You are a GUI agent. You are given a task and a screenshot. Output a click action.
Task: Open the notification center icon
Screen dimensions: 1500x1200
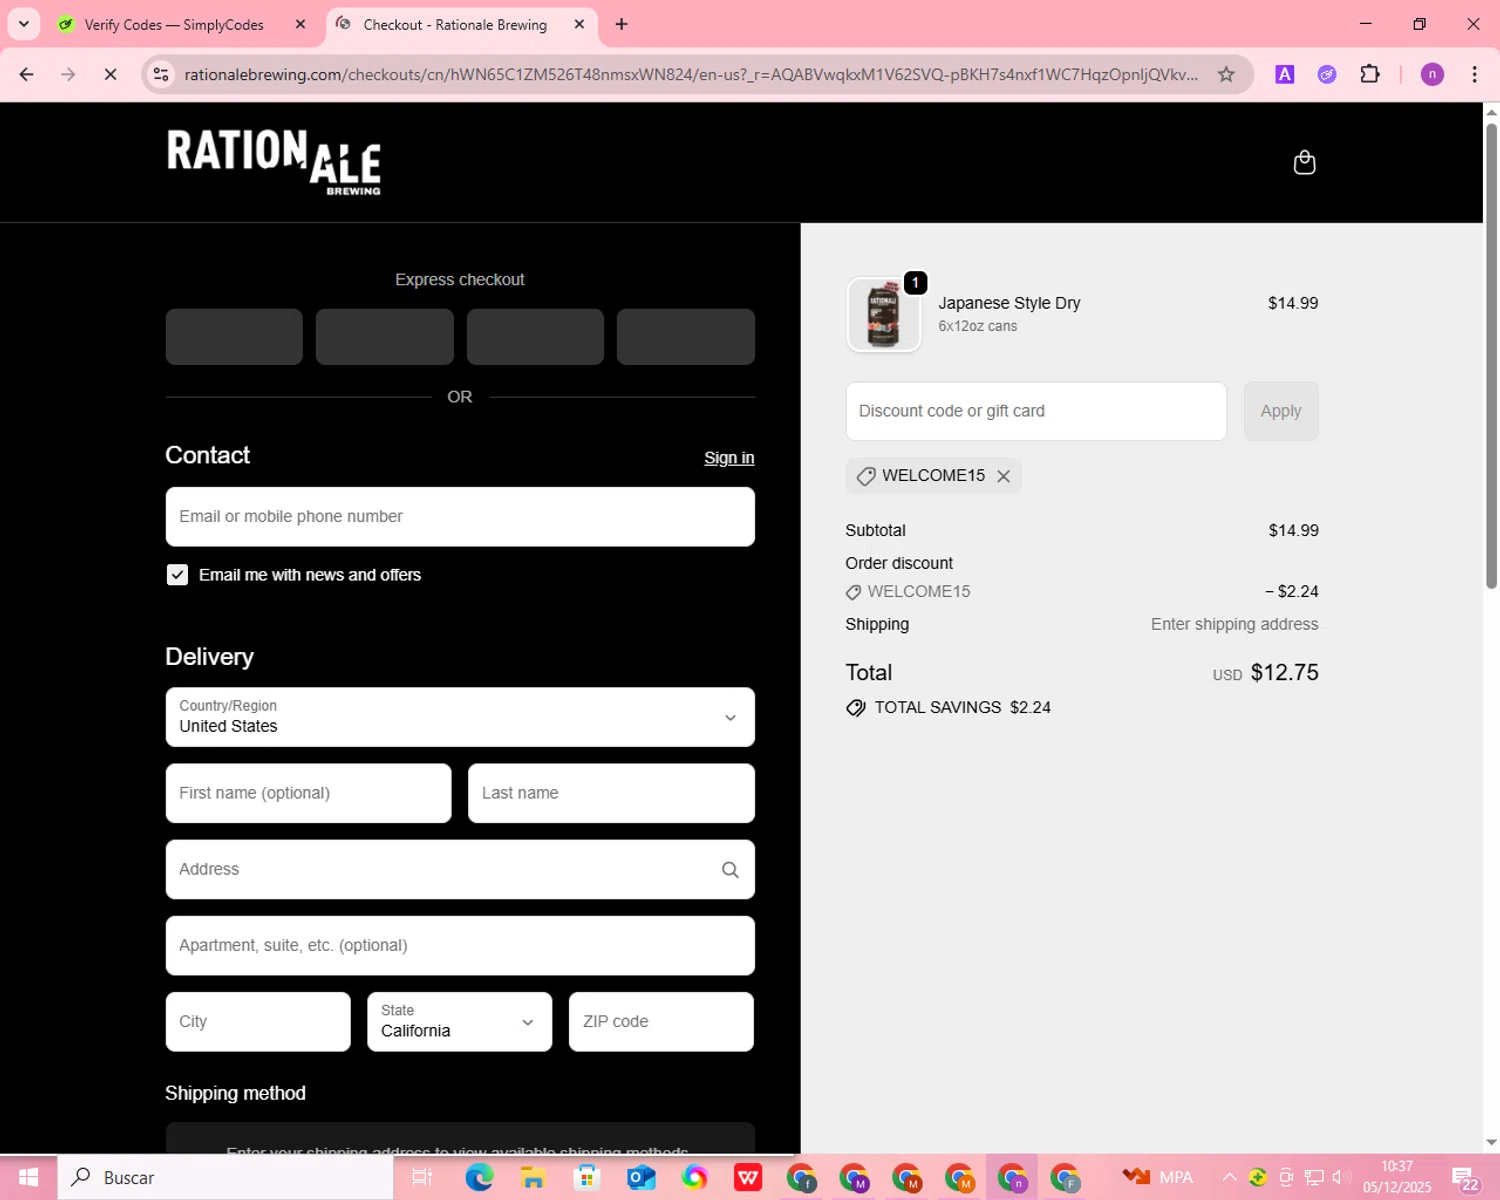point(1465,1177)
